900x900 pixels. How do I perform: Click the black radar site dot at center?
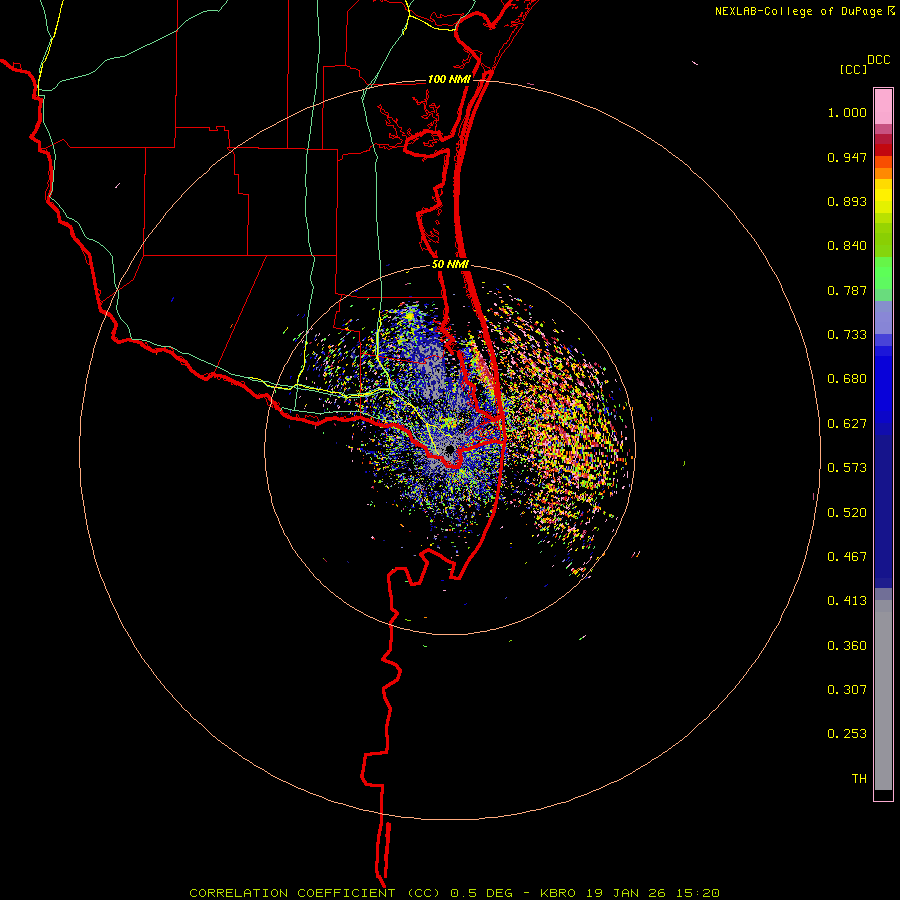point(450,449)
